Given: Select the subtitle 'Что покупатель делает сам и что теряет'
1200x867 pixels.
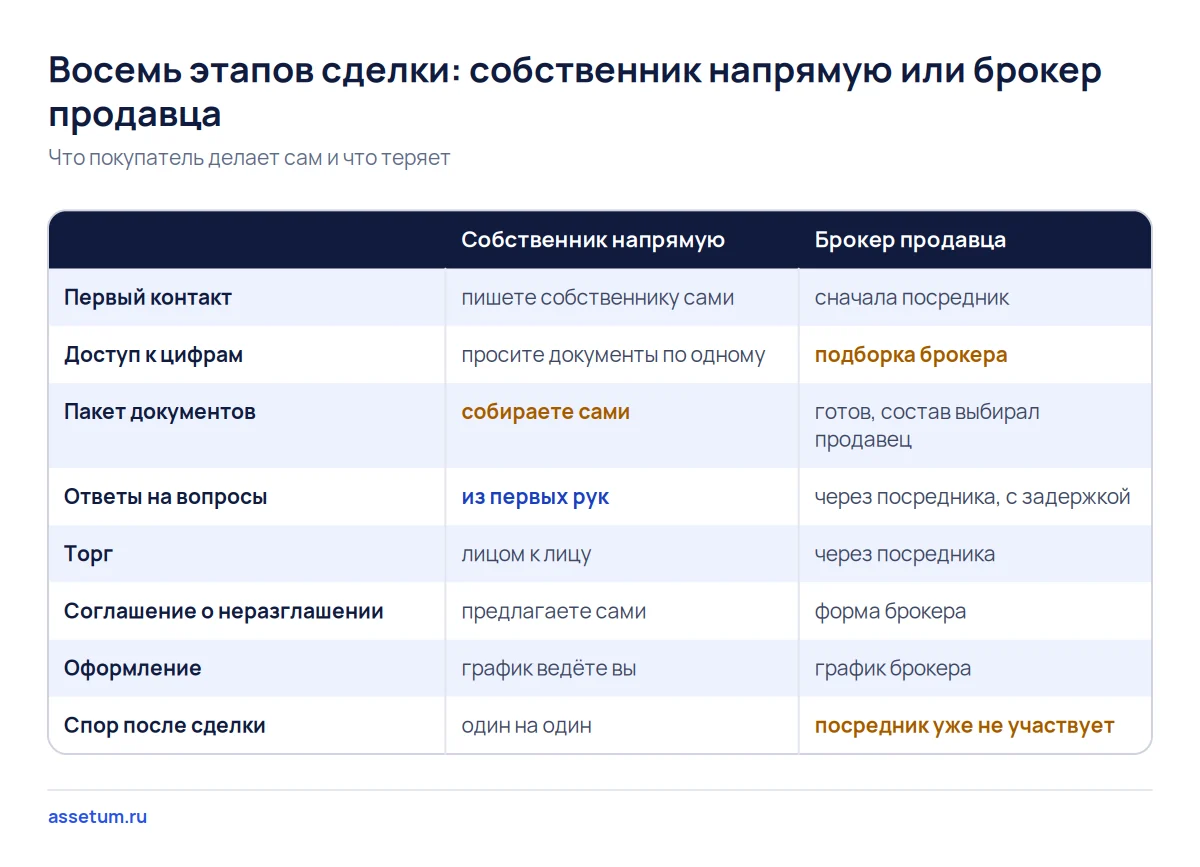Looking at the screenshot, I should pyautogui.click(x=249, y=158).
